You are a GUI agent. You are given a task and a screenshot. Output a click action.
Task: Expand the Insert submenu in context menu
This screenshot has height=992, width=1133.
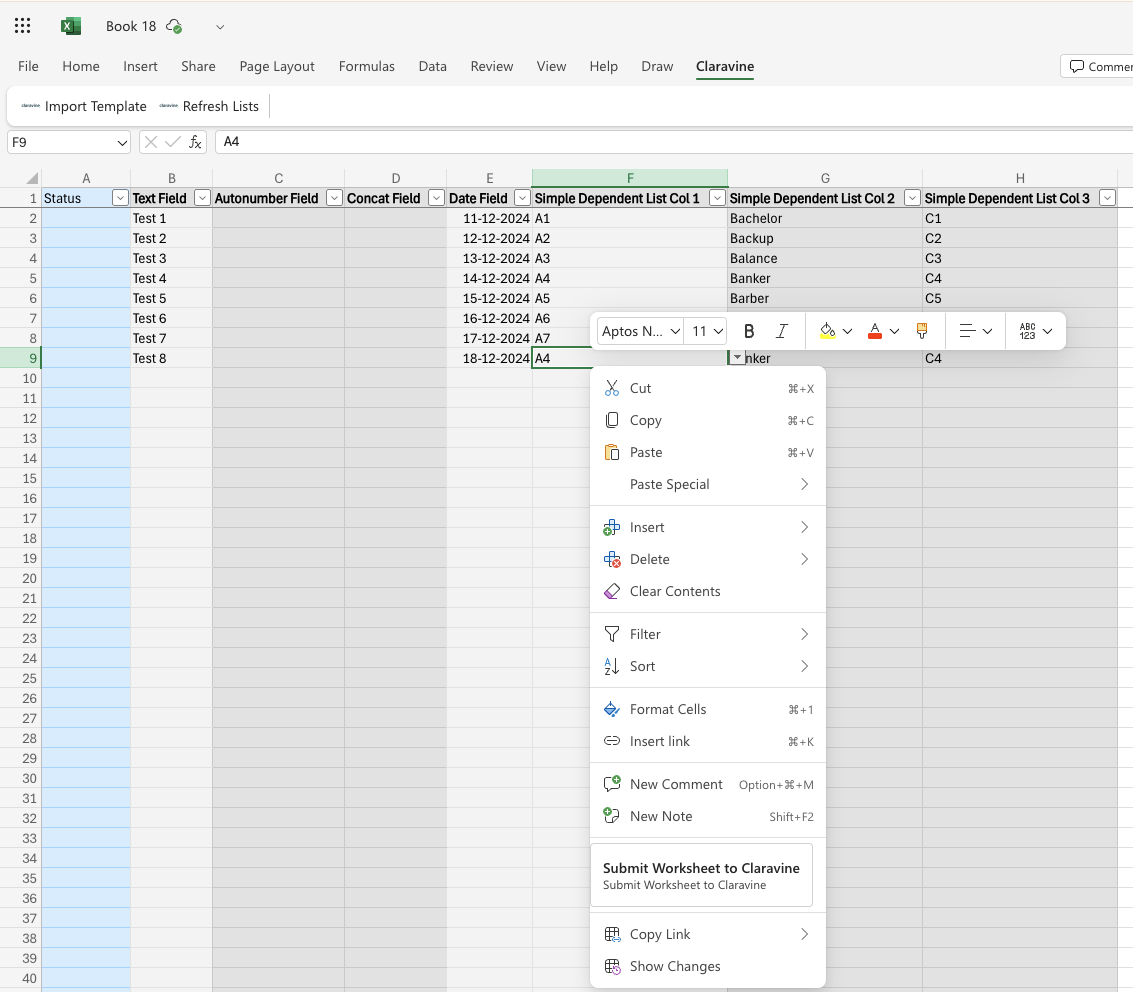(x=708, y=527)
